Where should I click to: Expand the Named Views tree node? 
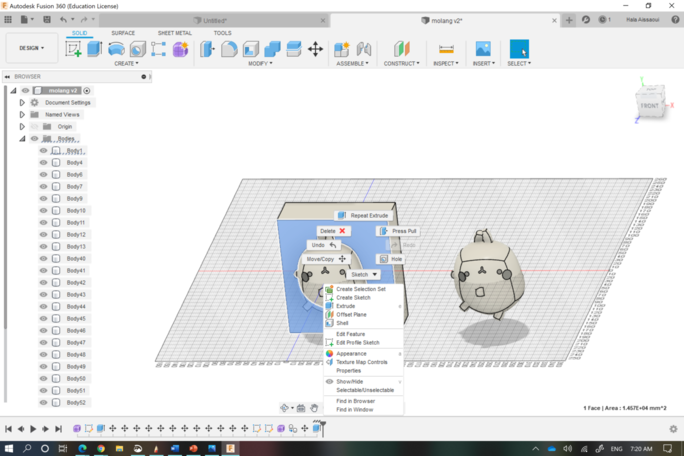point(22,115)
